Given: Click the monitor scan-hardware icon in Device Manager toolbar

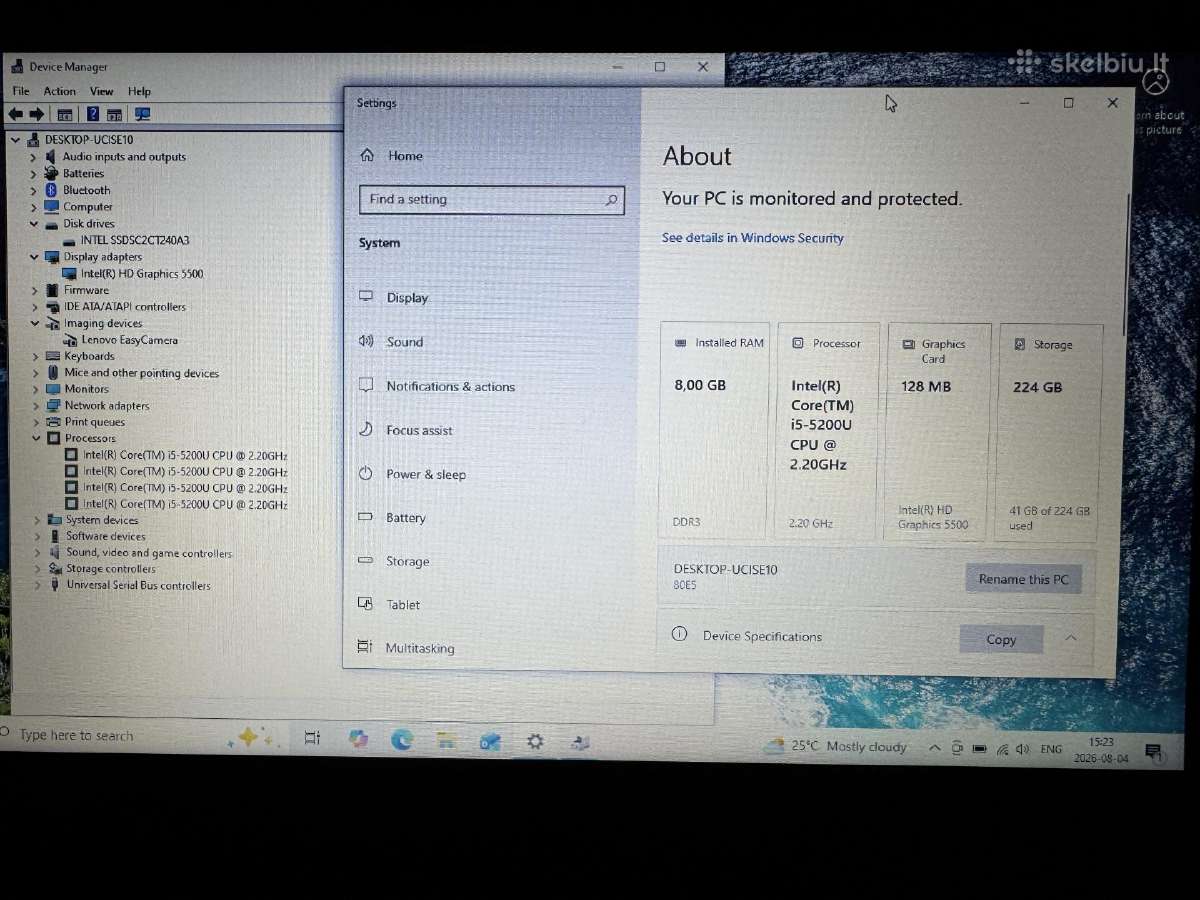Looking at the screenshot, I should coord(142,114).
